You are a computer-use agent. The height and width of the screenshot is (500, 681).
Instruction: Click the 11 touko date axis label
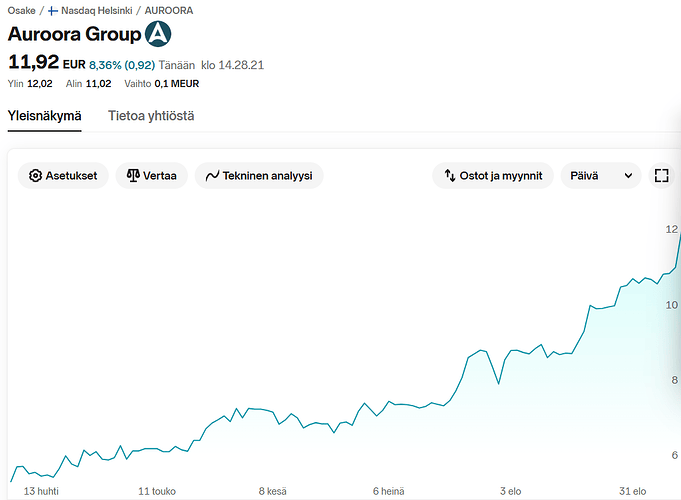pyautogui.click(x=157, y=491)
